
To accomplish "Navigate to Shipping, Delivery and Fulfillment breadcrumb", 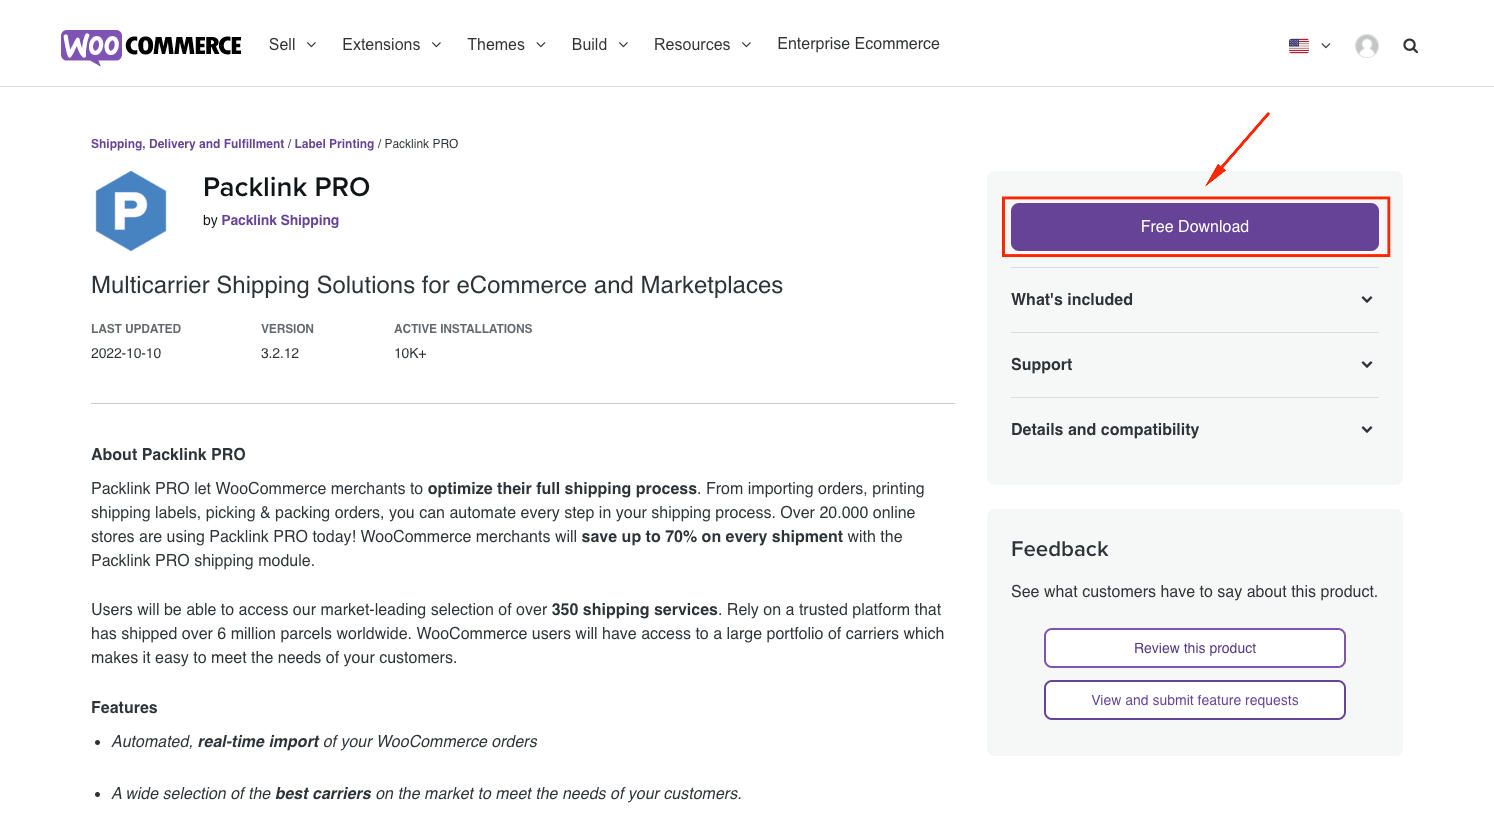I will pos(187,143).
